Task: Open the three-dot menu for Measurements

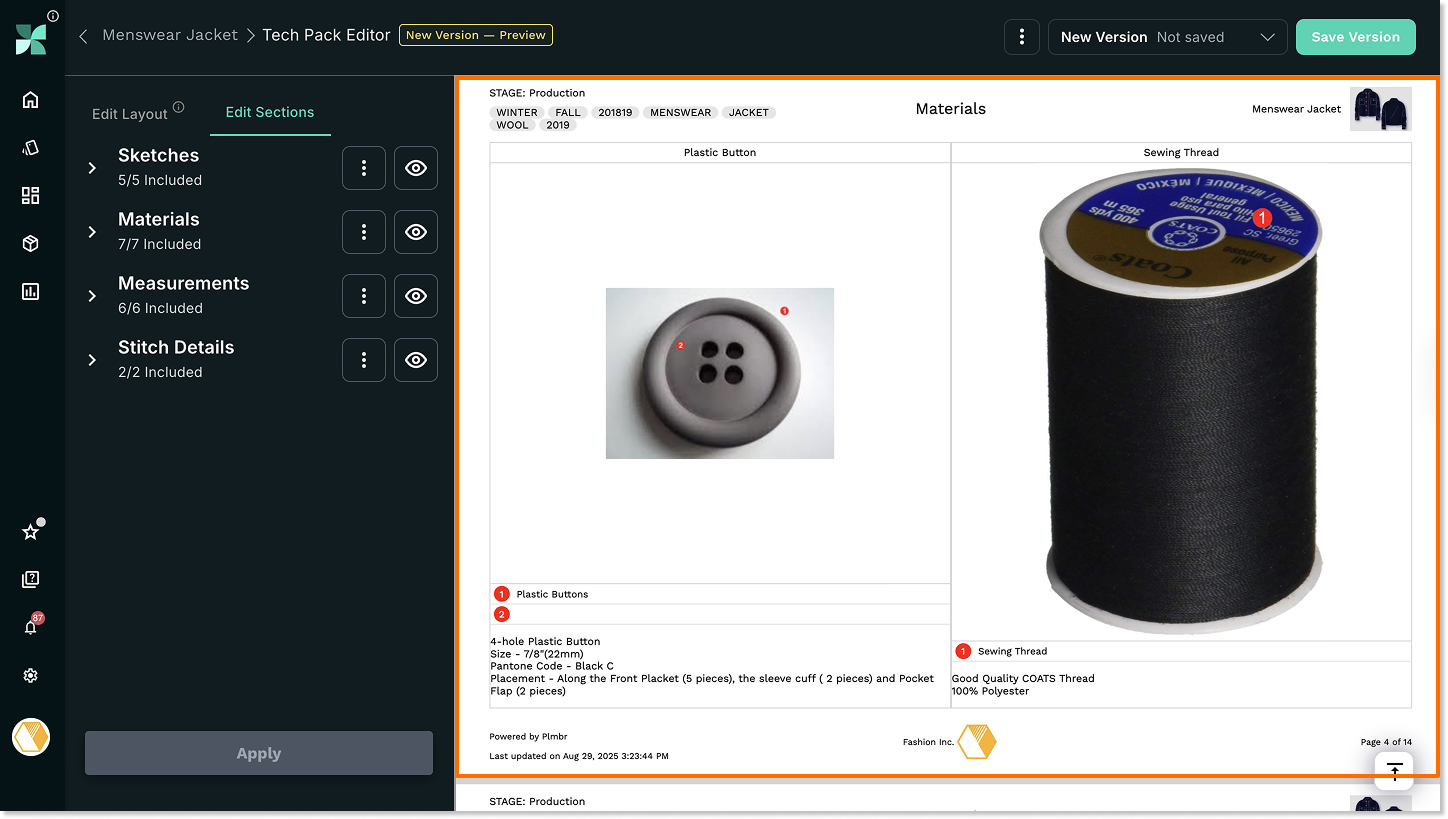Action: point(364,296)
